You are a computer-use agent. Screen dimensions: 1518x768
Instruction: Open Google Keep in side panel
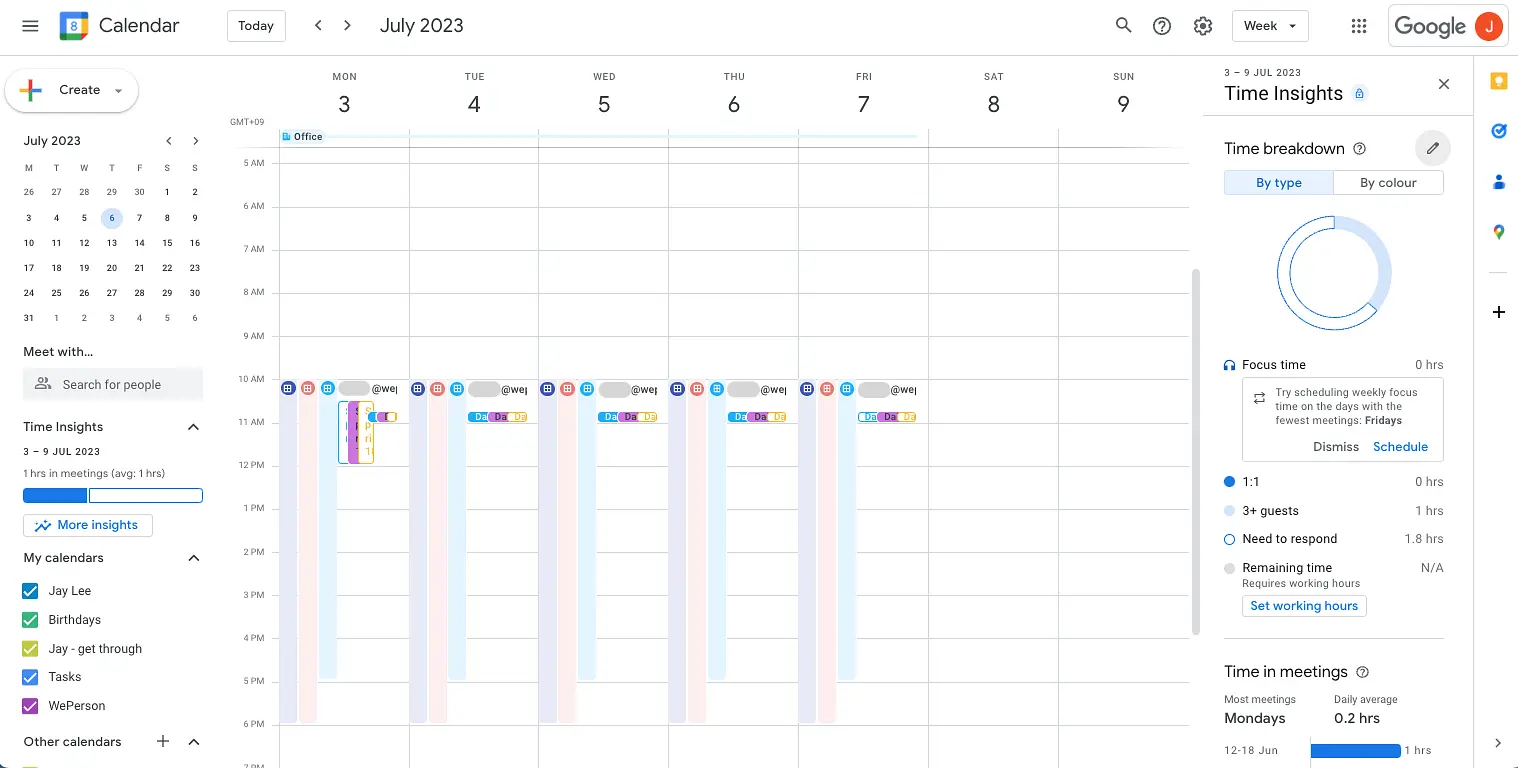click(x=1498, y=82)
